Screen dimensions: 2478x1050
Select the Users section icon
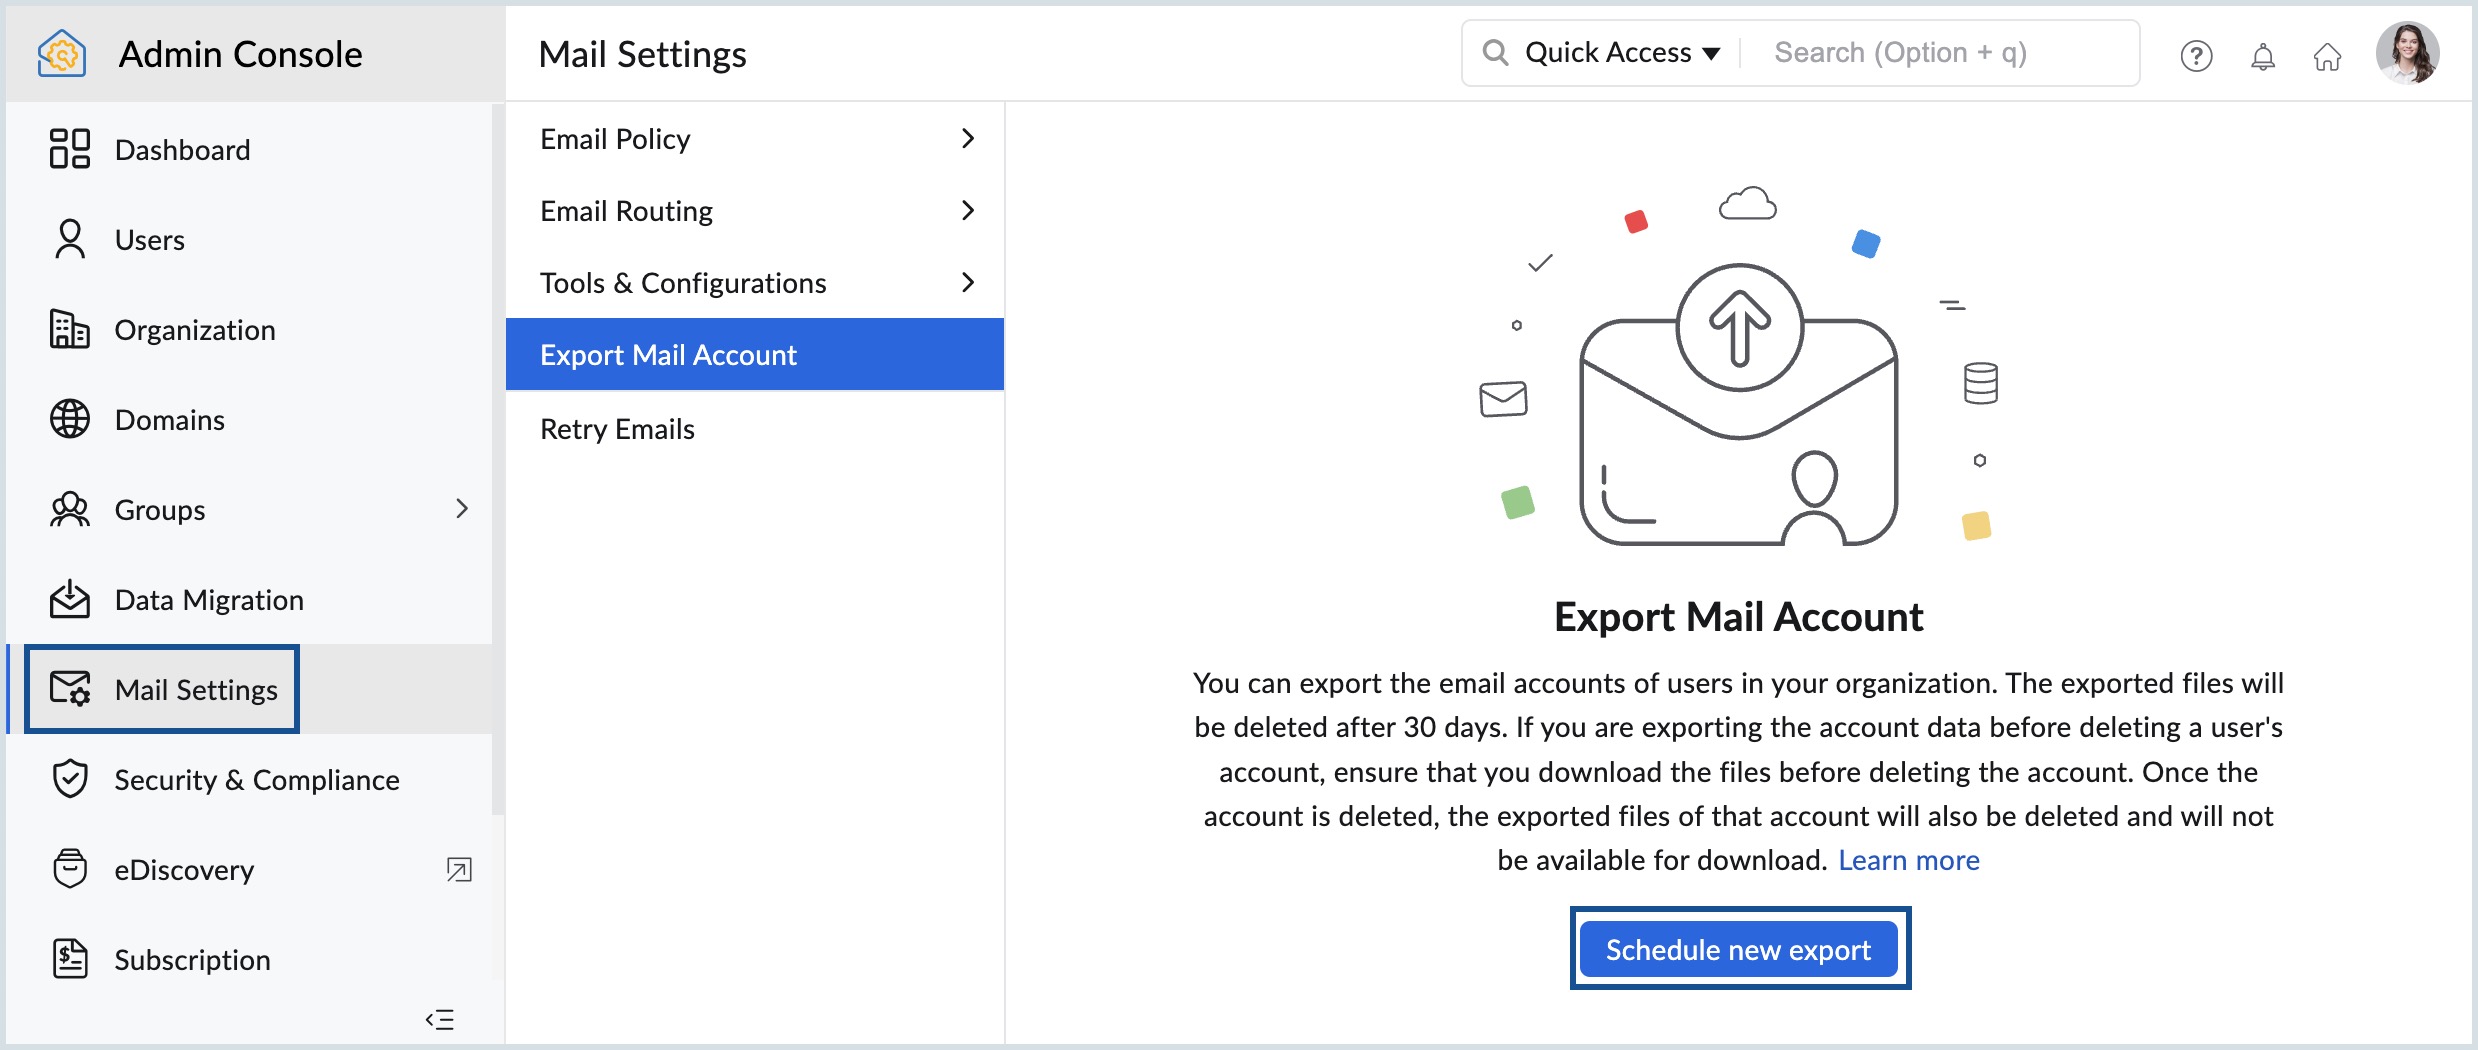coord(69,239)
